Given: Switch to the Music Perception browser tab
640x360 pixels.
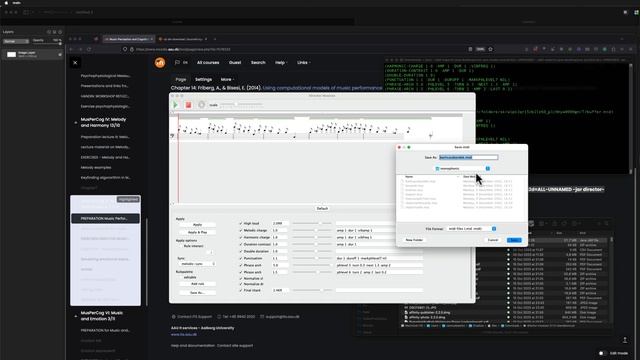Looking at the screenshot, I should (128, 39).
